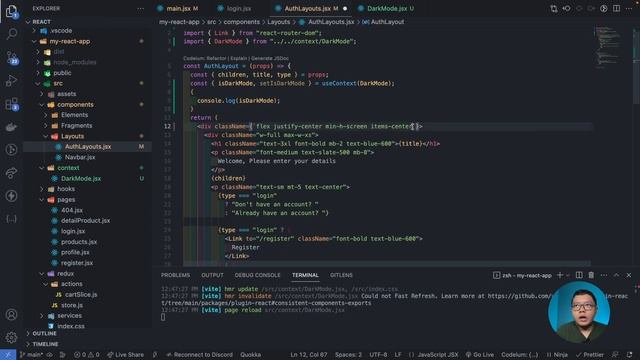Open cartSlice.js file
The width and height of the screenshot is (640, 360).
point(81,294)
